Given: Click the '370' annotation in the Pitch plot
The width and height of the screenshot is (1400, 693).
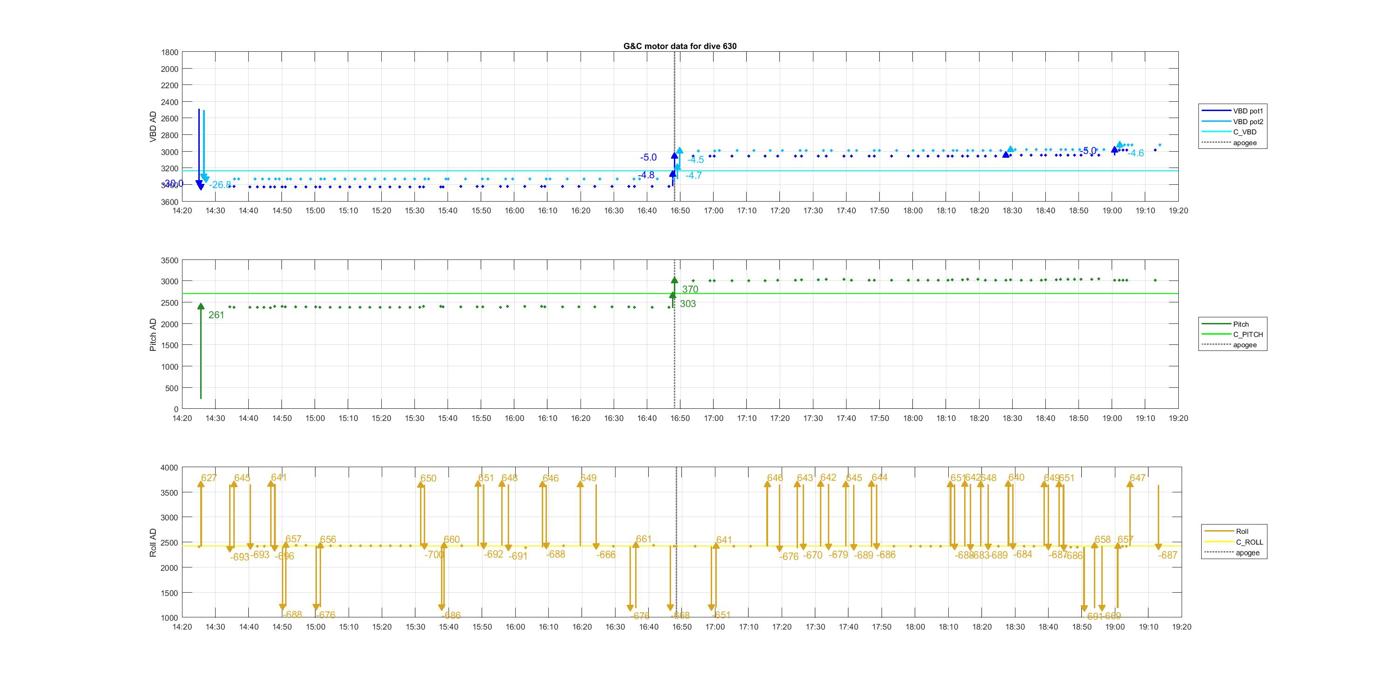Looking at the screenshot, I should tap(690, 289).
